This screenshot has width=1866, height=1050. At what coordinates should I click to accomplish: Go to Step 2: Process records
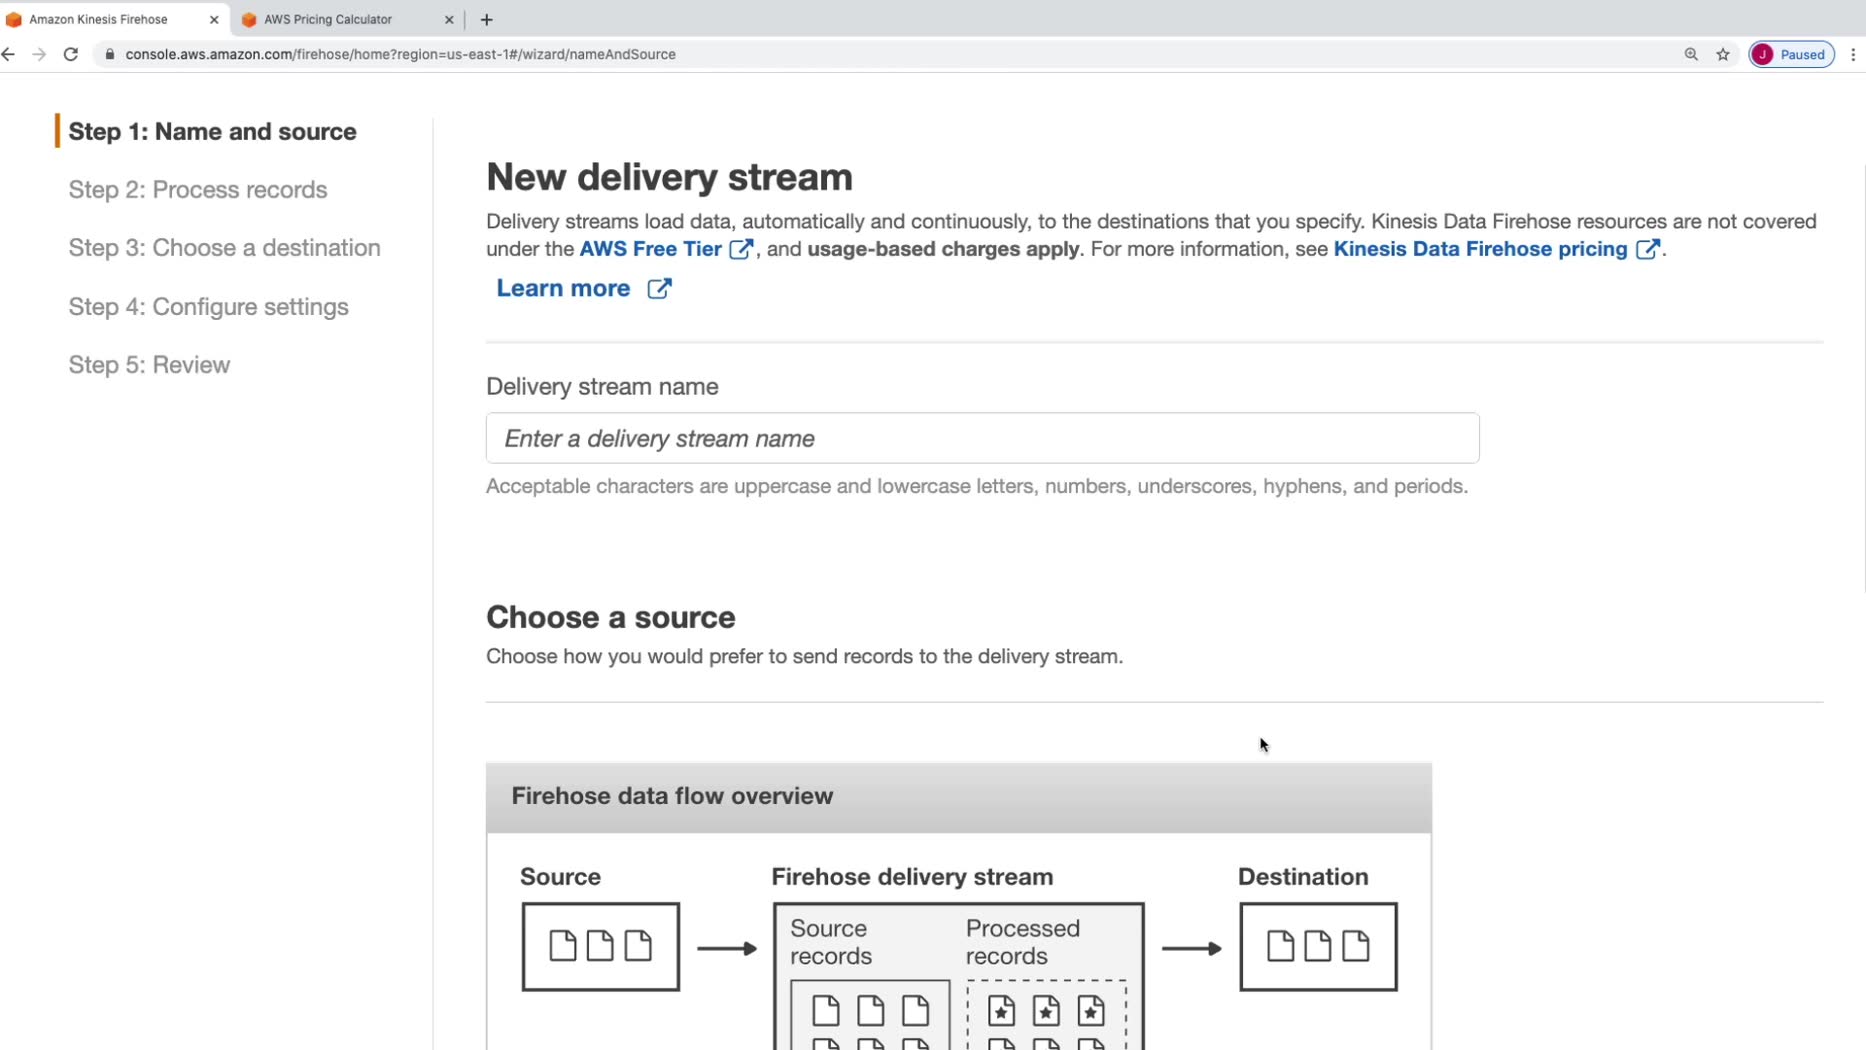pyautogui.click(x=198, y=189)
